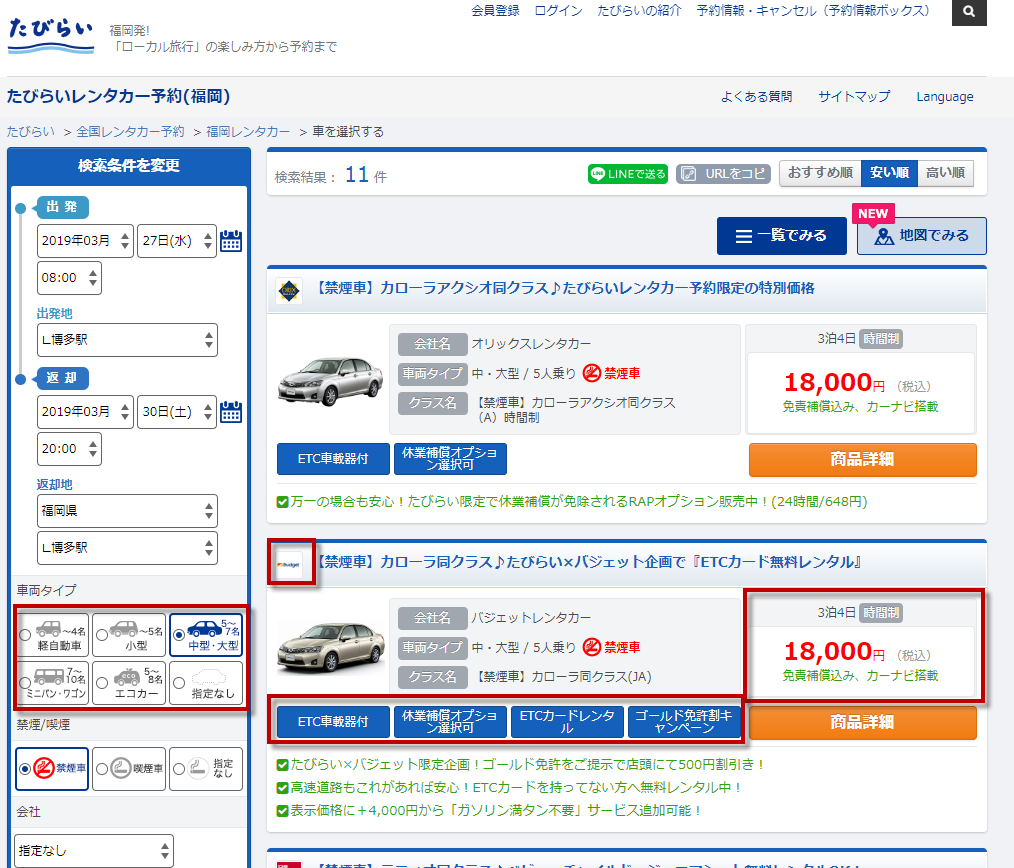Open 出発地 location dropdown
Image resolution: width=1014 pixels, height=868 pixels.
(127, 340)
